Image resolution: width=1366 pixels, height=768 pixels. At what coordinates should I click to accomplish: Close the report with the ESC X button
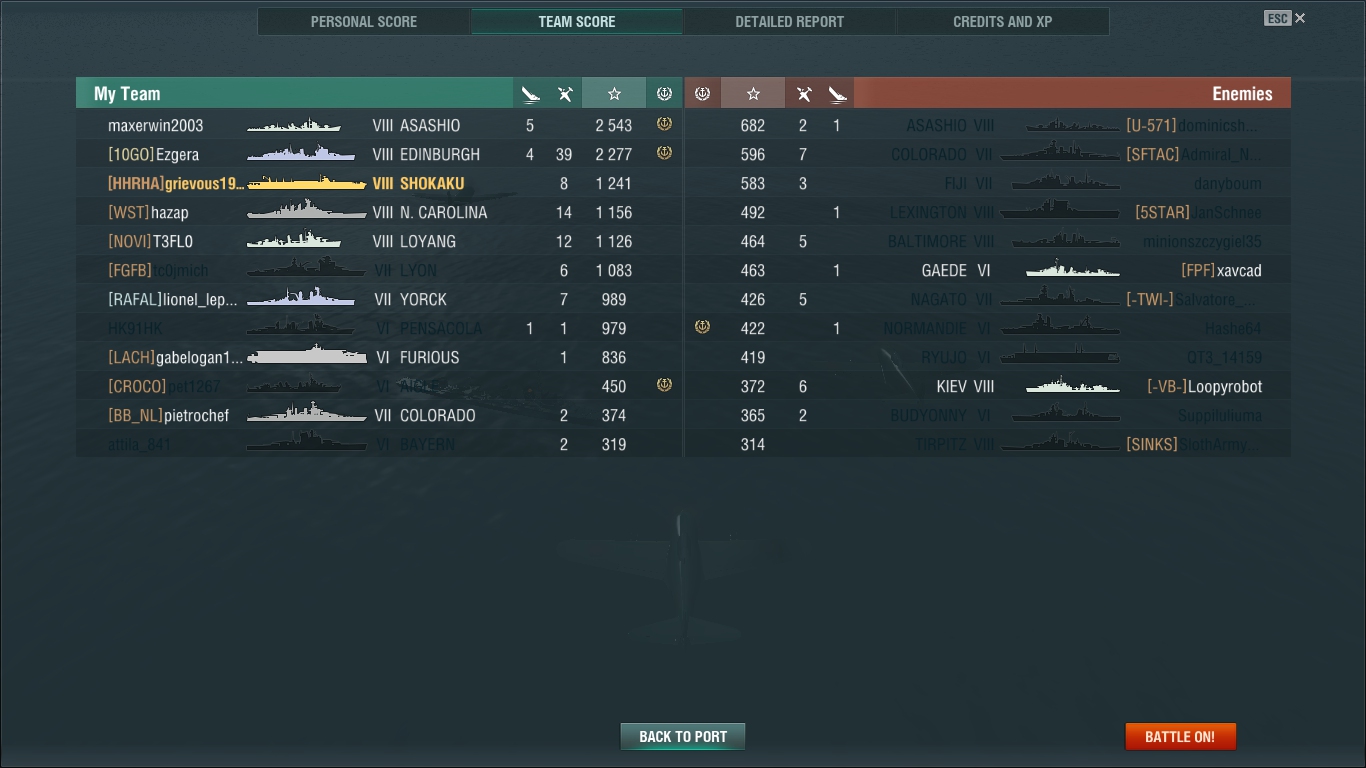coord(1285,18)
